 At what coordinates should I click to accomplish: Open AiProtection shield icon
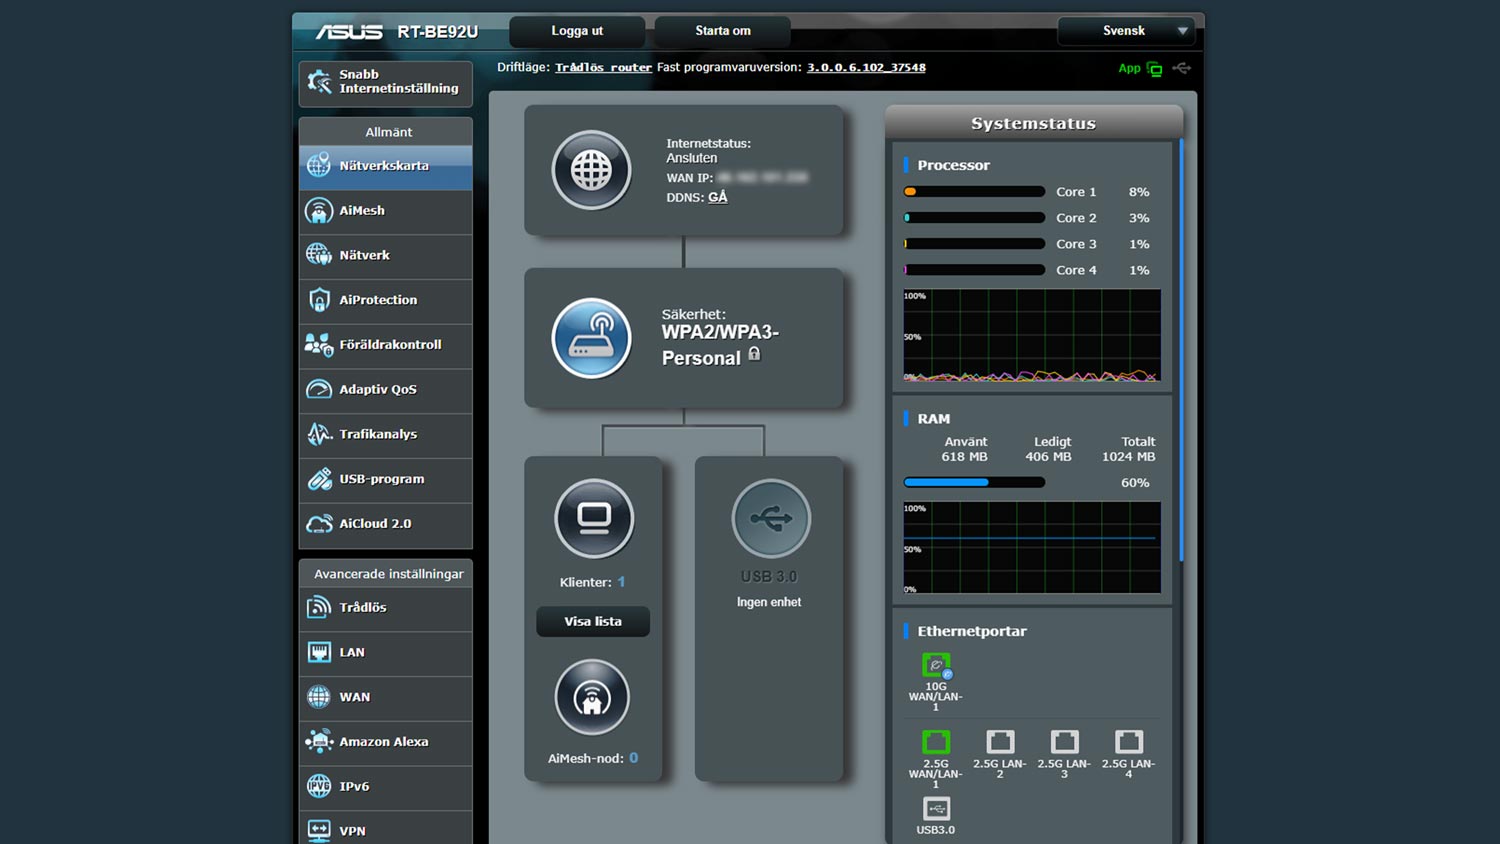pyautogui.click(x=319, y=300)
